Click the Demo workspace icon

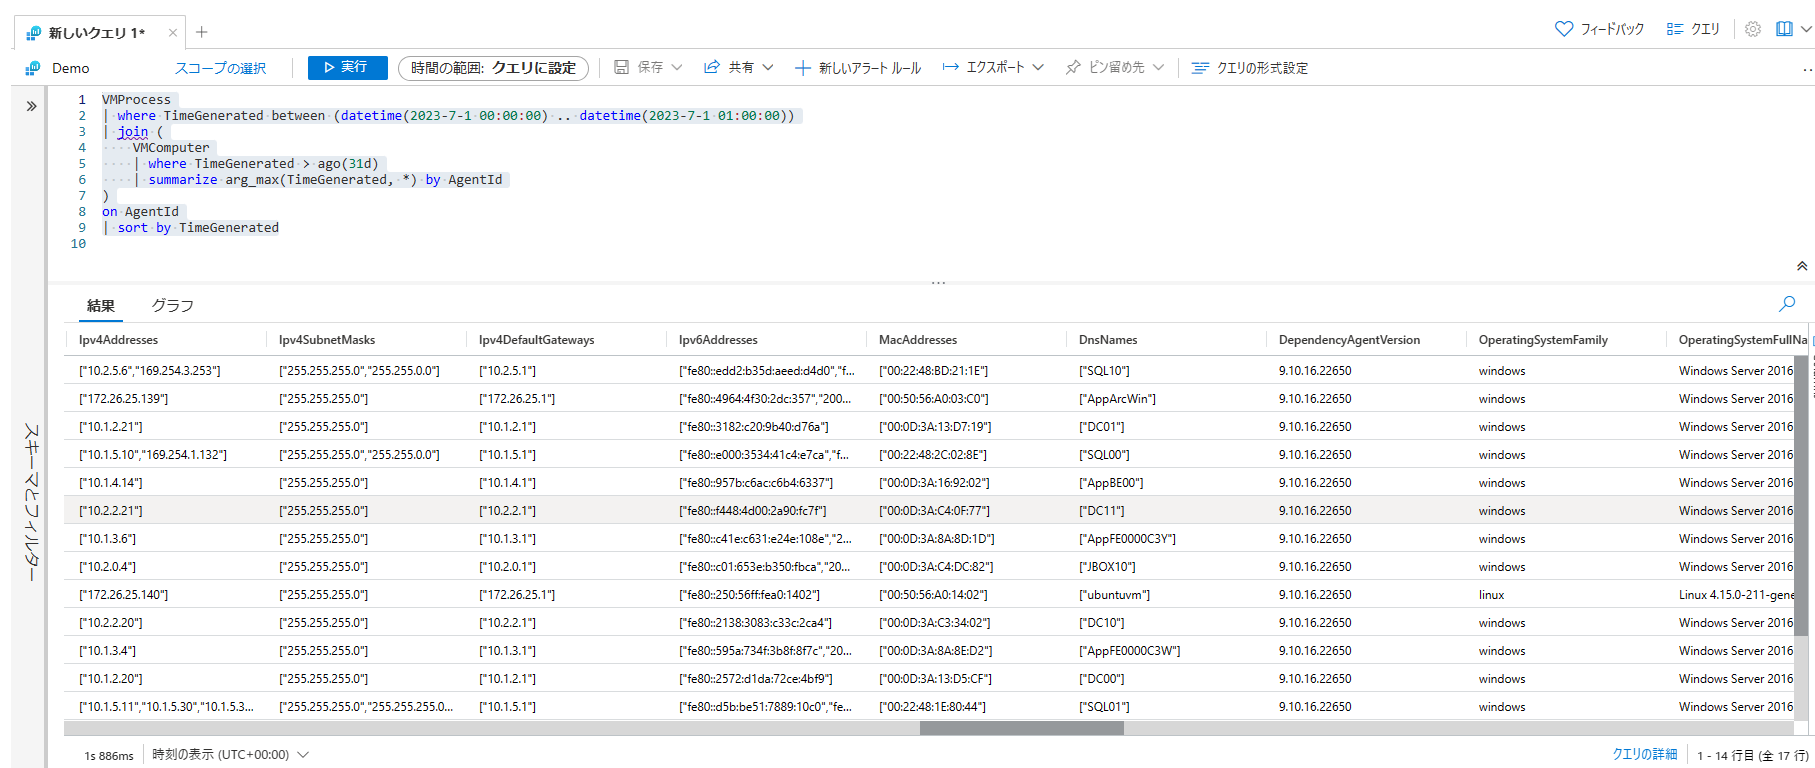[x=33, y=68]
